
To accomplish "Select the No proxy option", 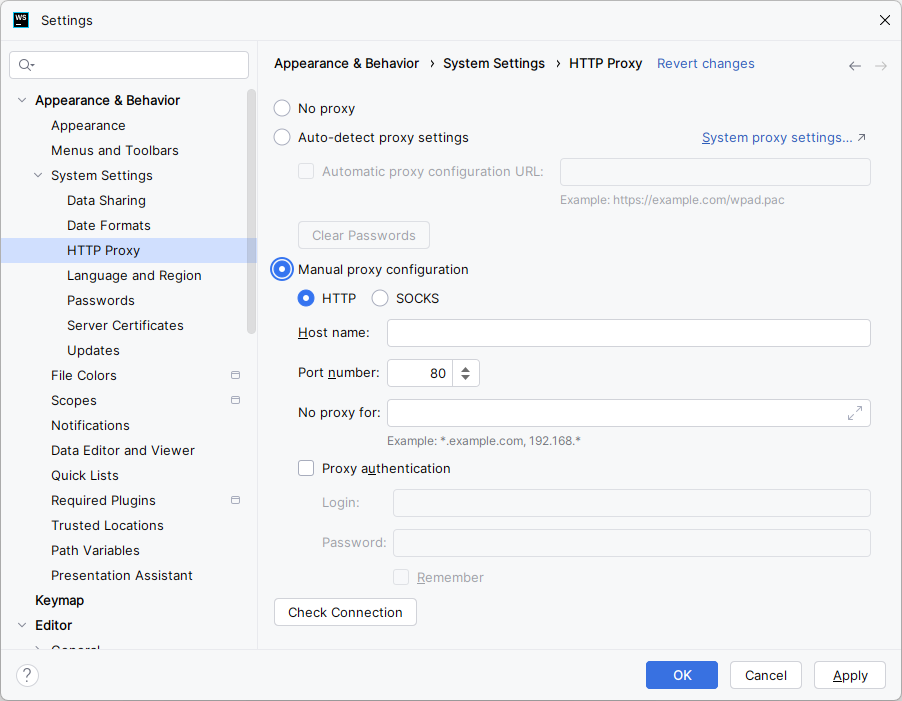I will click(282, 108).
